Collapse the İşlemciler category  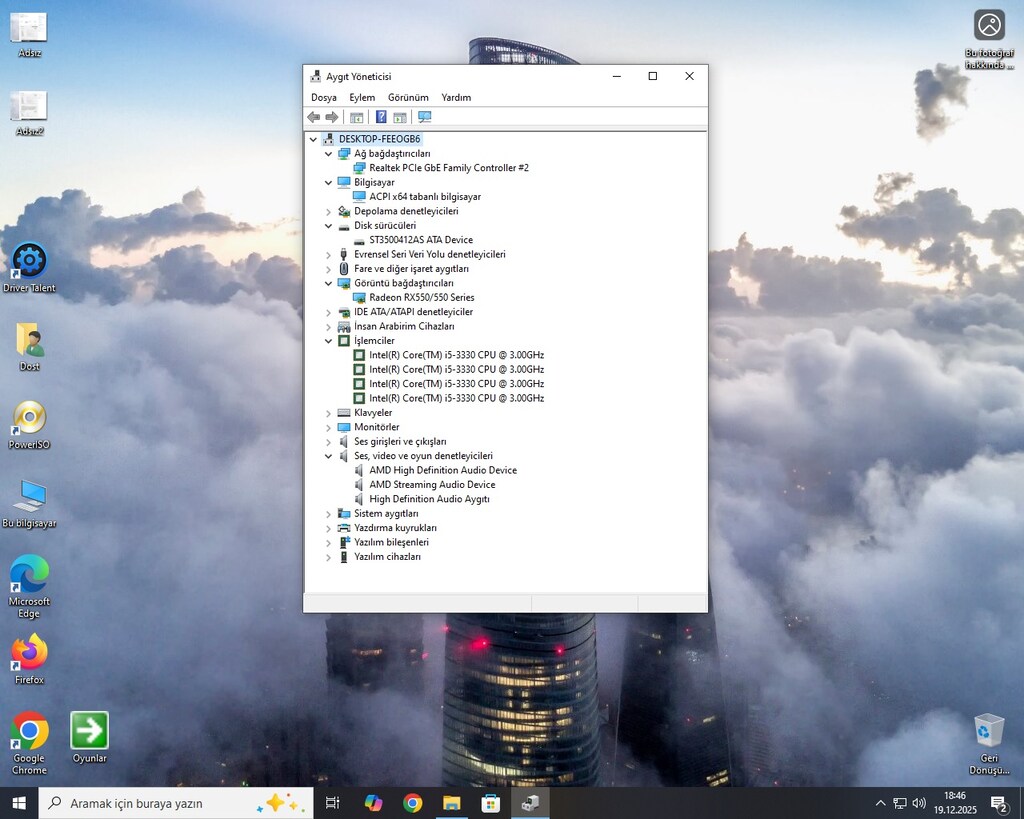point(328,340)
